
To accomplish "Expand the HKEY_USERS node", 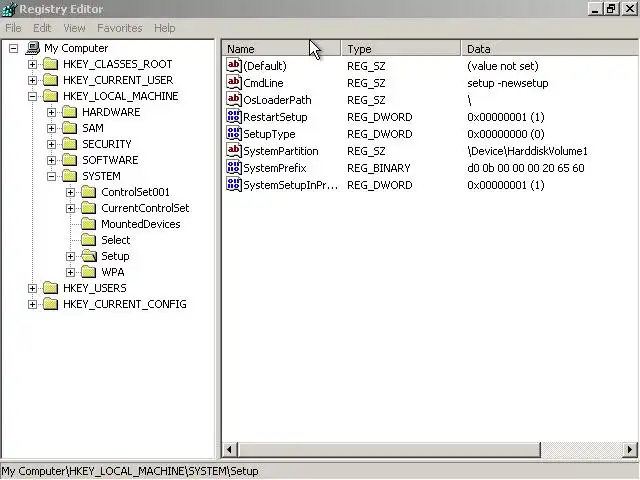I will tap(33, 288).
